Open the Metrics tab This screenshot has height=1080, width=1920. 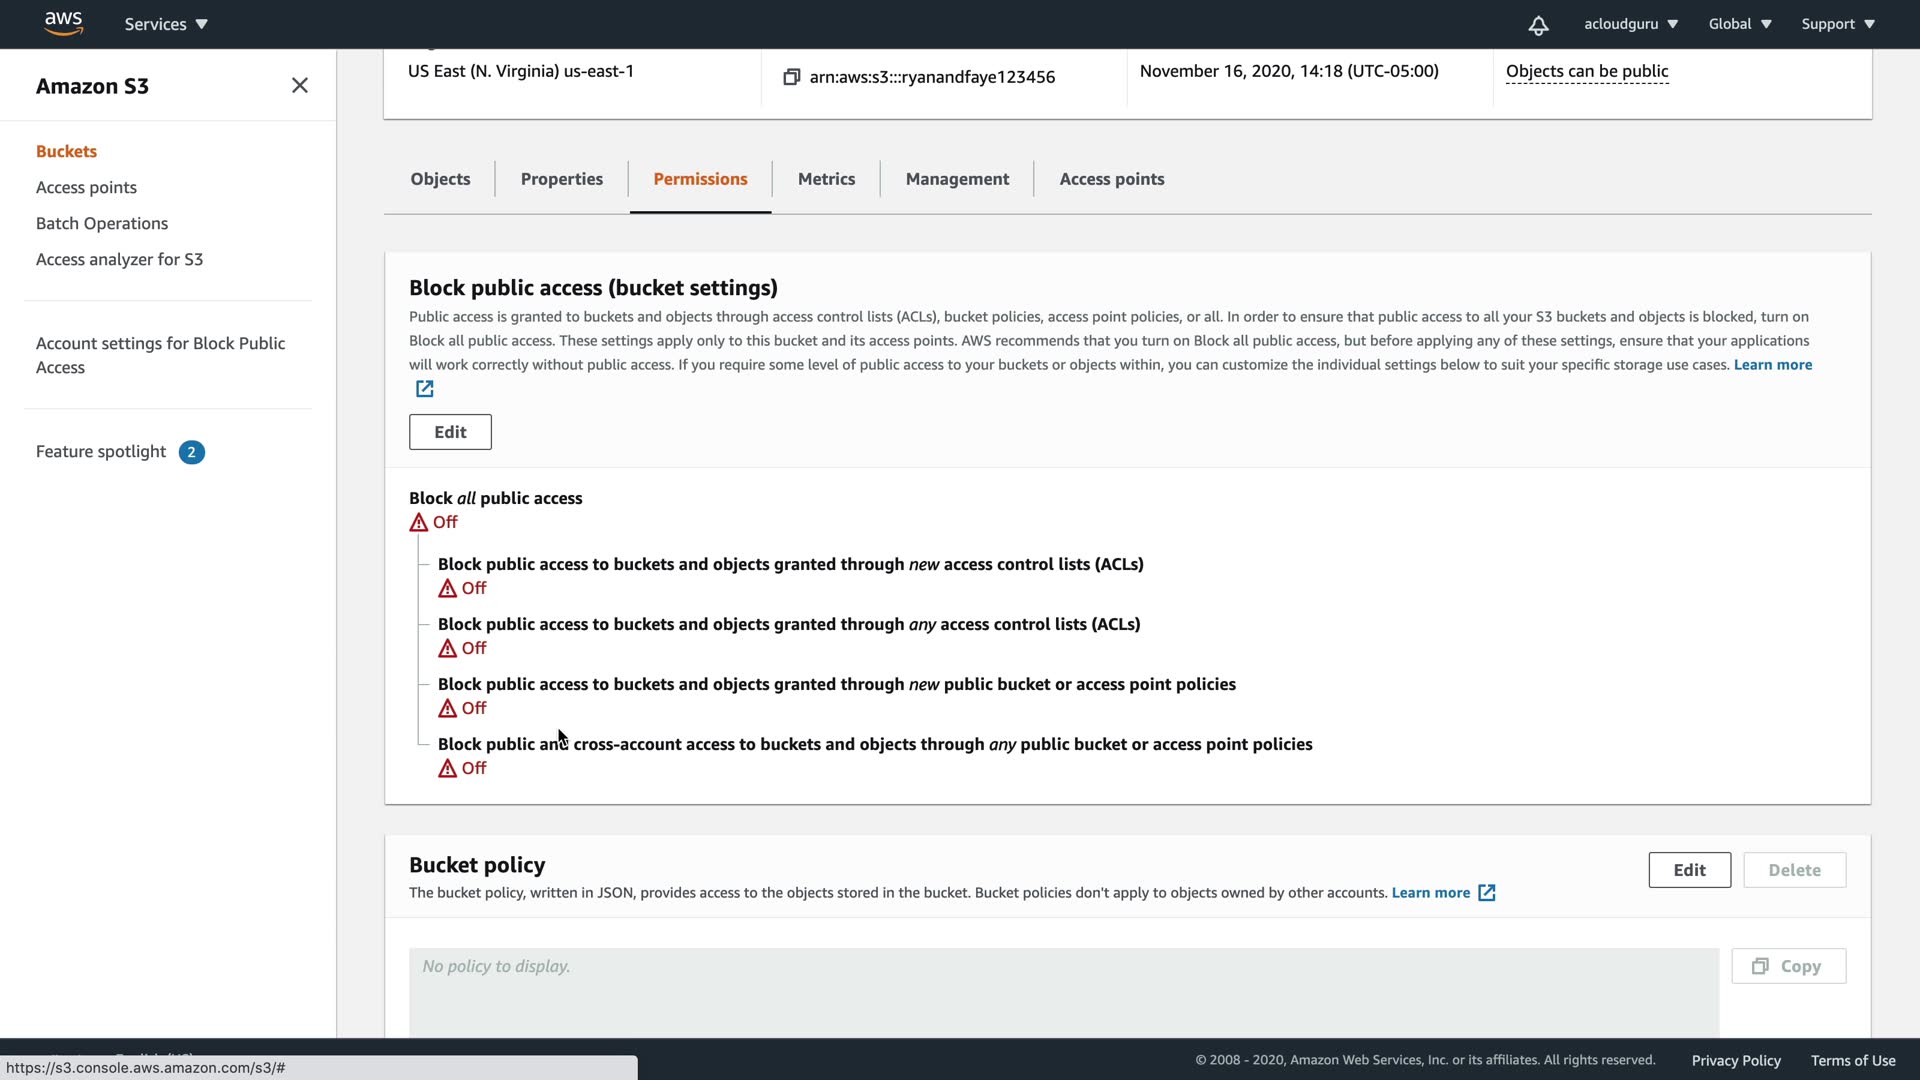click(x=826, y=179)
